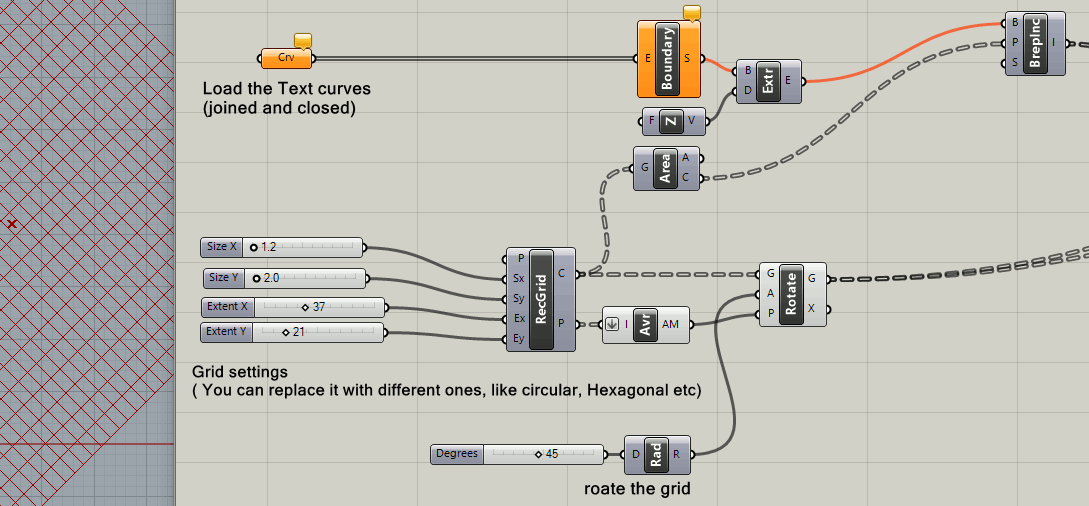The width and height of the screenshot is (1089, 506).
Task: Click the 'Grid settings' note text
Action: [239, 372]
